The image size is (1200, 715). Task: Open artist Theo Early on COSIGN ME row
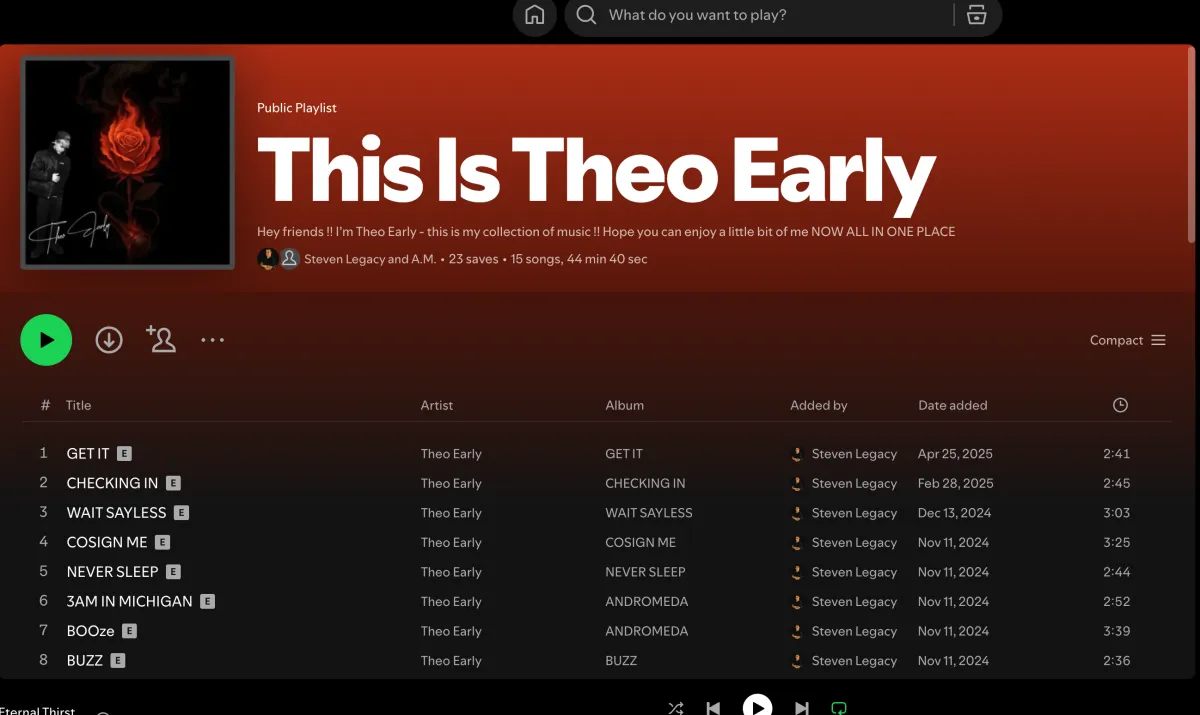(451, 542)
